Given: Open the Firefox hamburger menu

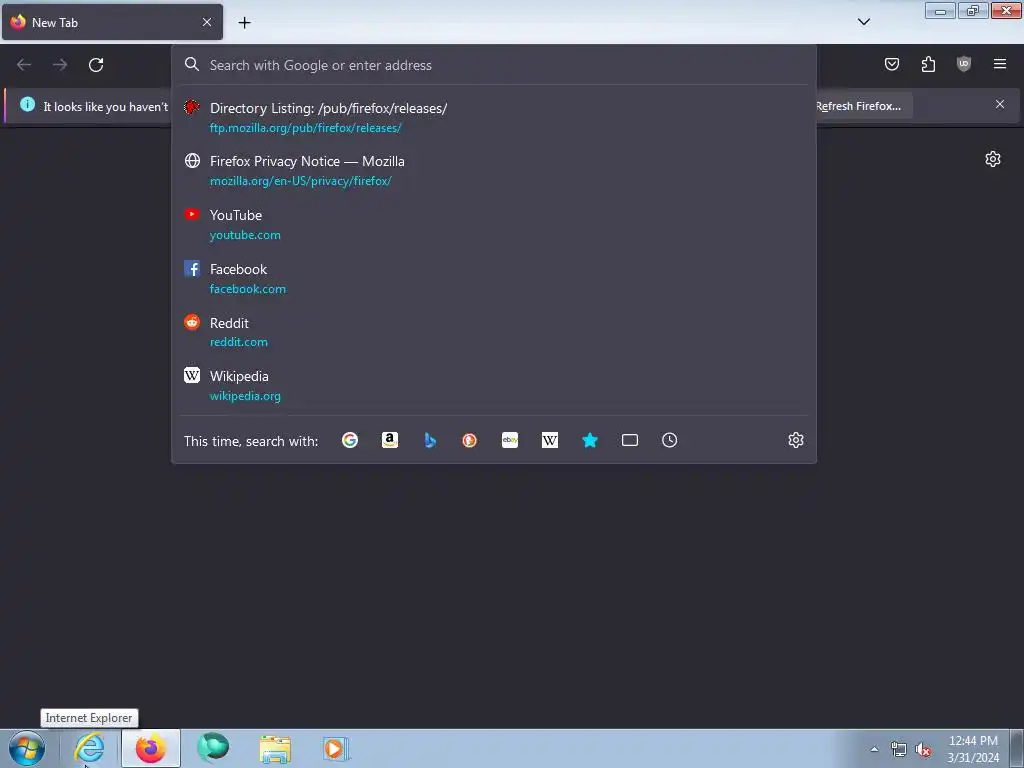Looking at the screenshot, I should click(x=1000, y=64).
